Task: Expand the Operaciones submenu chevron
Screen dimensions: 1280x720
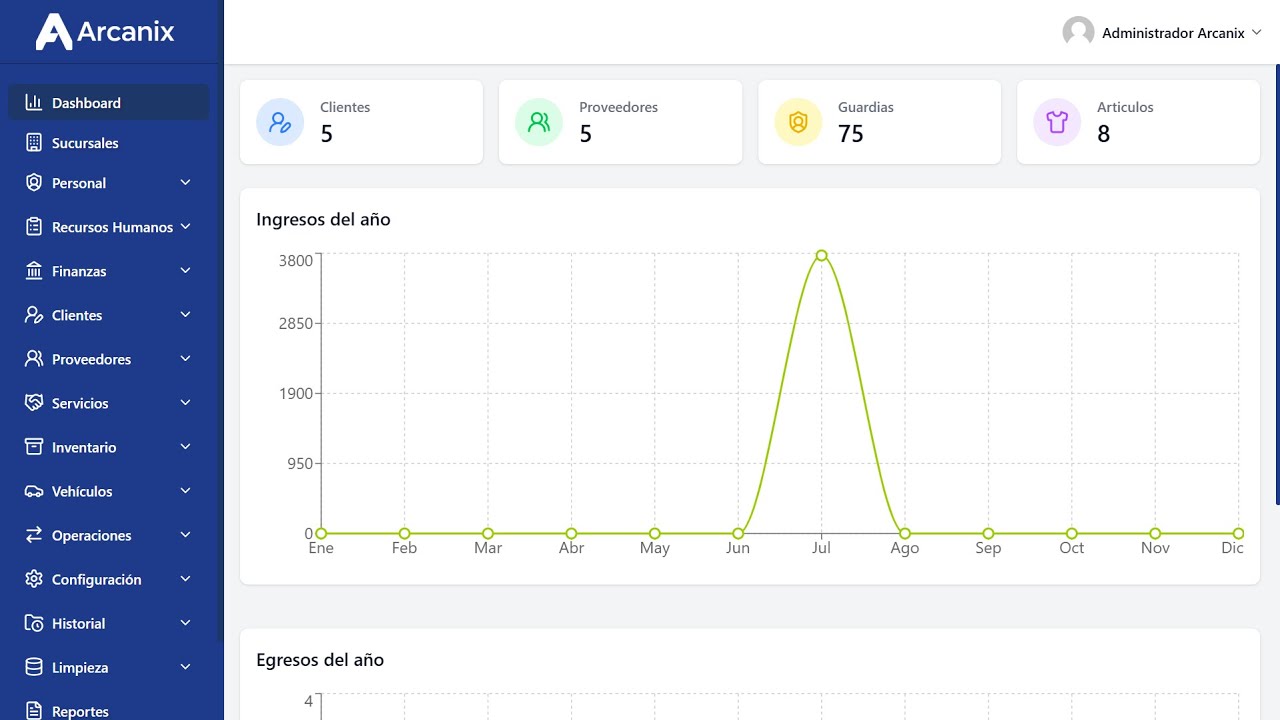Action: (x=185, y=535)
